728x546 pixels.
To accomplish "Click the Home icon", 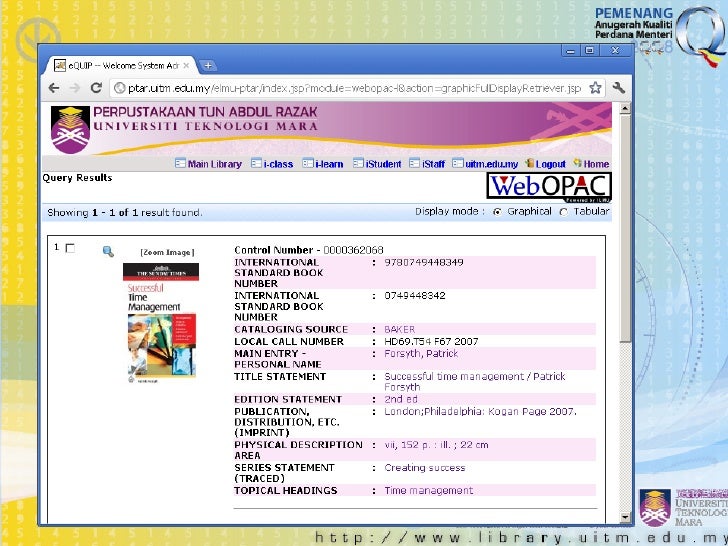I will point(577,163).
